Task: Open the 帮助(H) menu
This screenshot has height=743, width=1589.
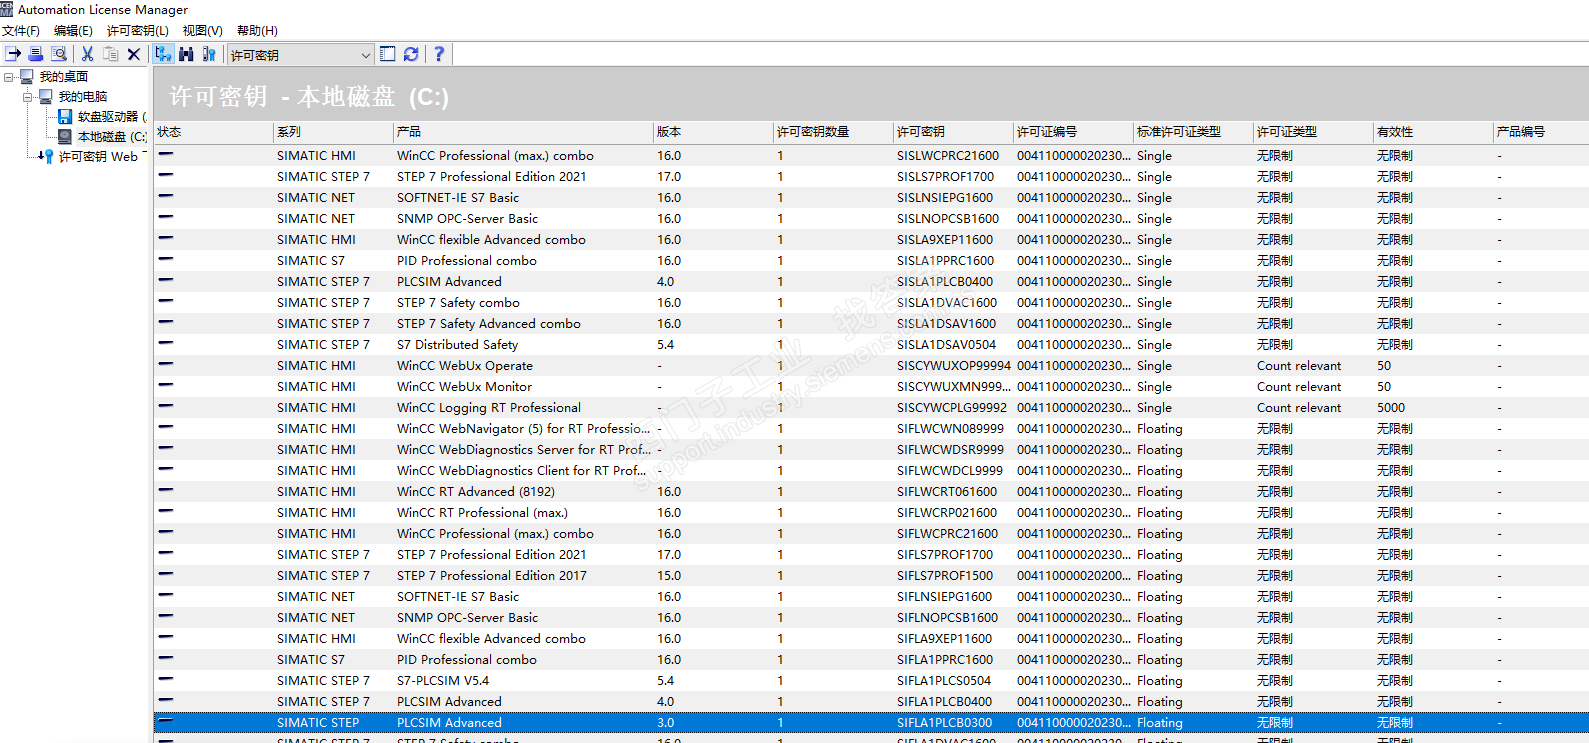Action: tap(257, 31)
